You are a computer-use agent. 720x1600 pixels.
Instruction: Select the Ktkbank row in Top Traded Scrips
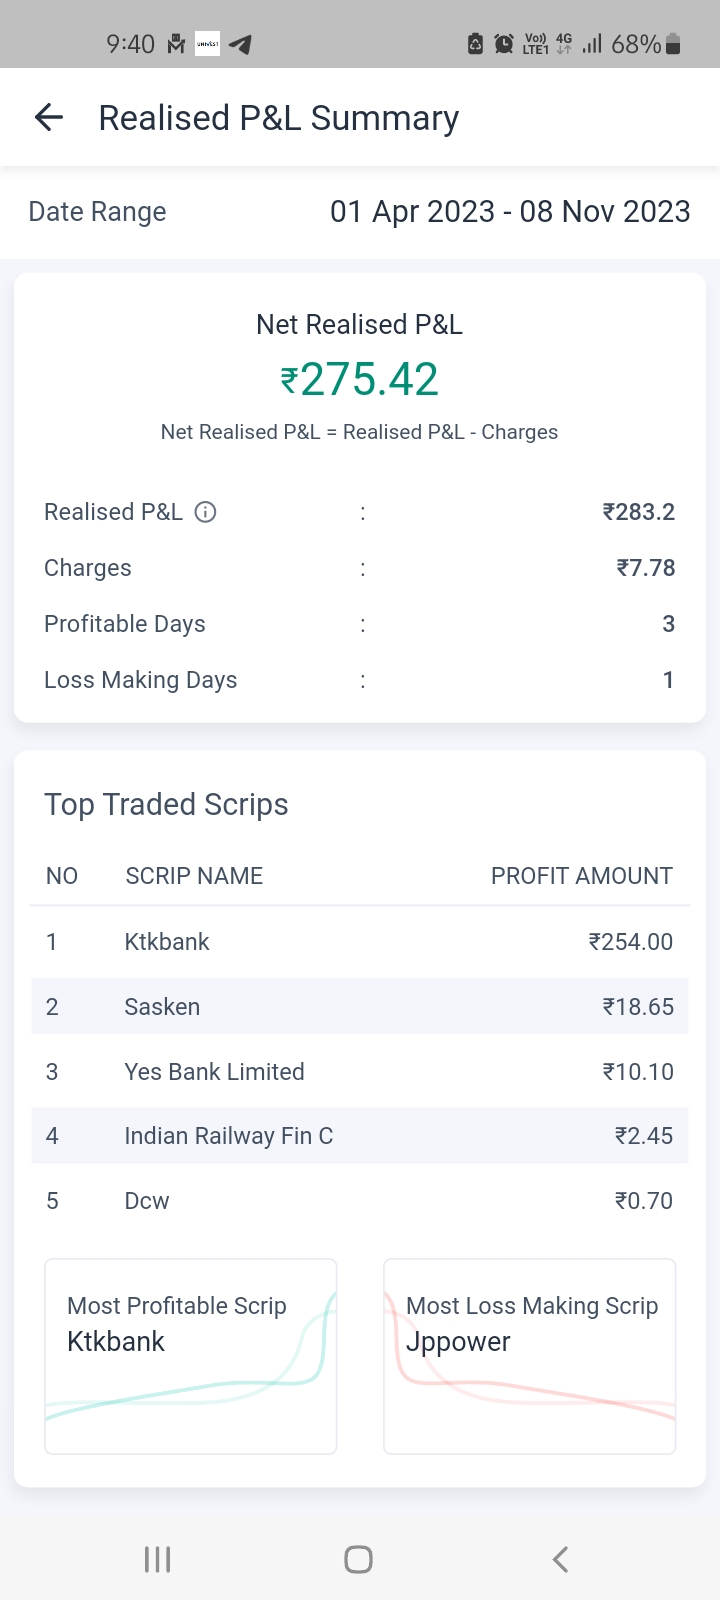click(x=359, y=942)
